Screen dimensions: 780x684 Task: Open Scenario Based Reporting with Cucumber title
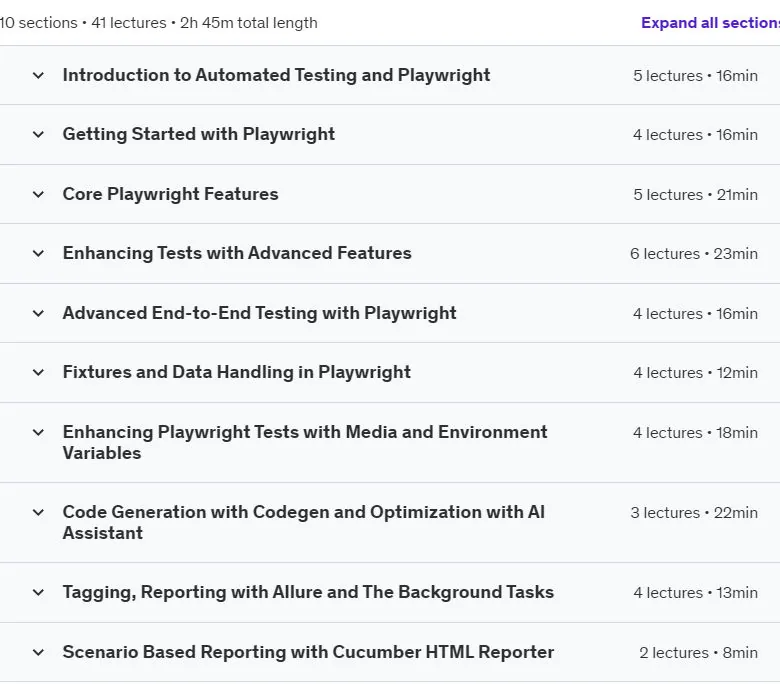[x=308, y=652]
